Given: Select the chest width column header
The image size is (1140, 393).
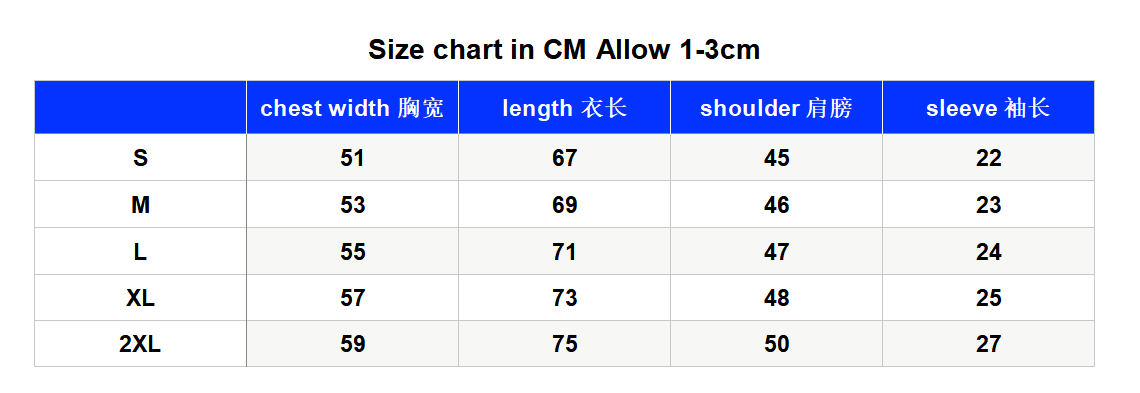Looking at the screenshot, I should tap(353, 108).
